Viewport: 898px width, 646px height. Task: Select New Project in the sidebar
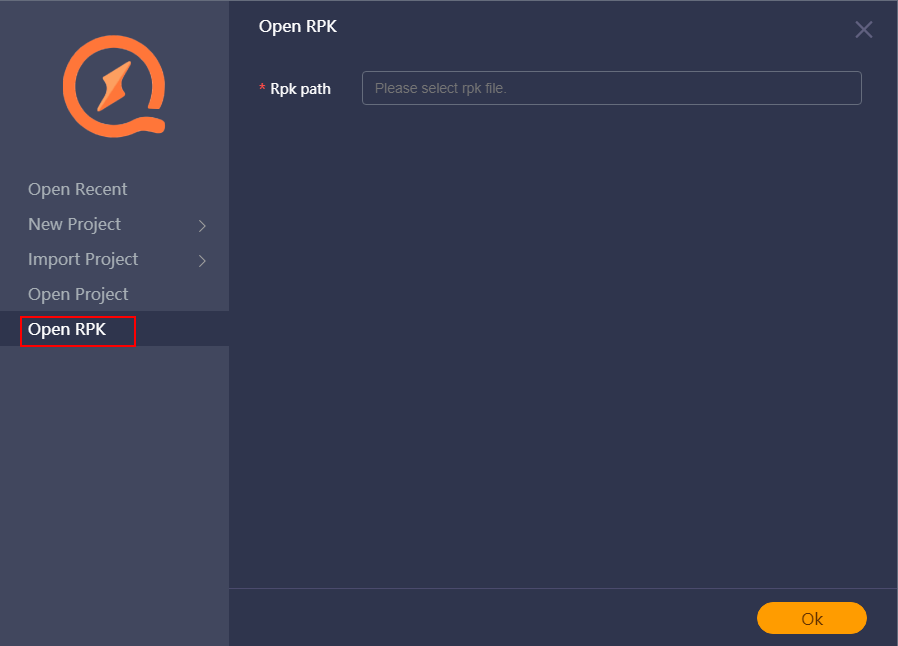coord(74,224)
